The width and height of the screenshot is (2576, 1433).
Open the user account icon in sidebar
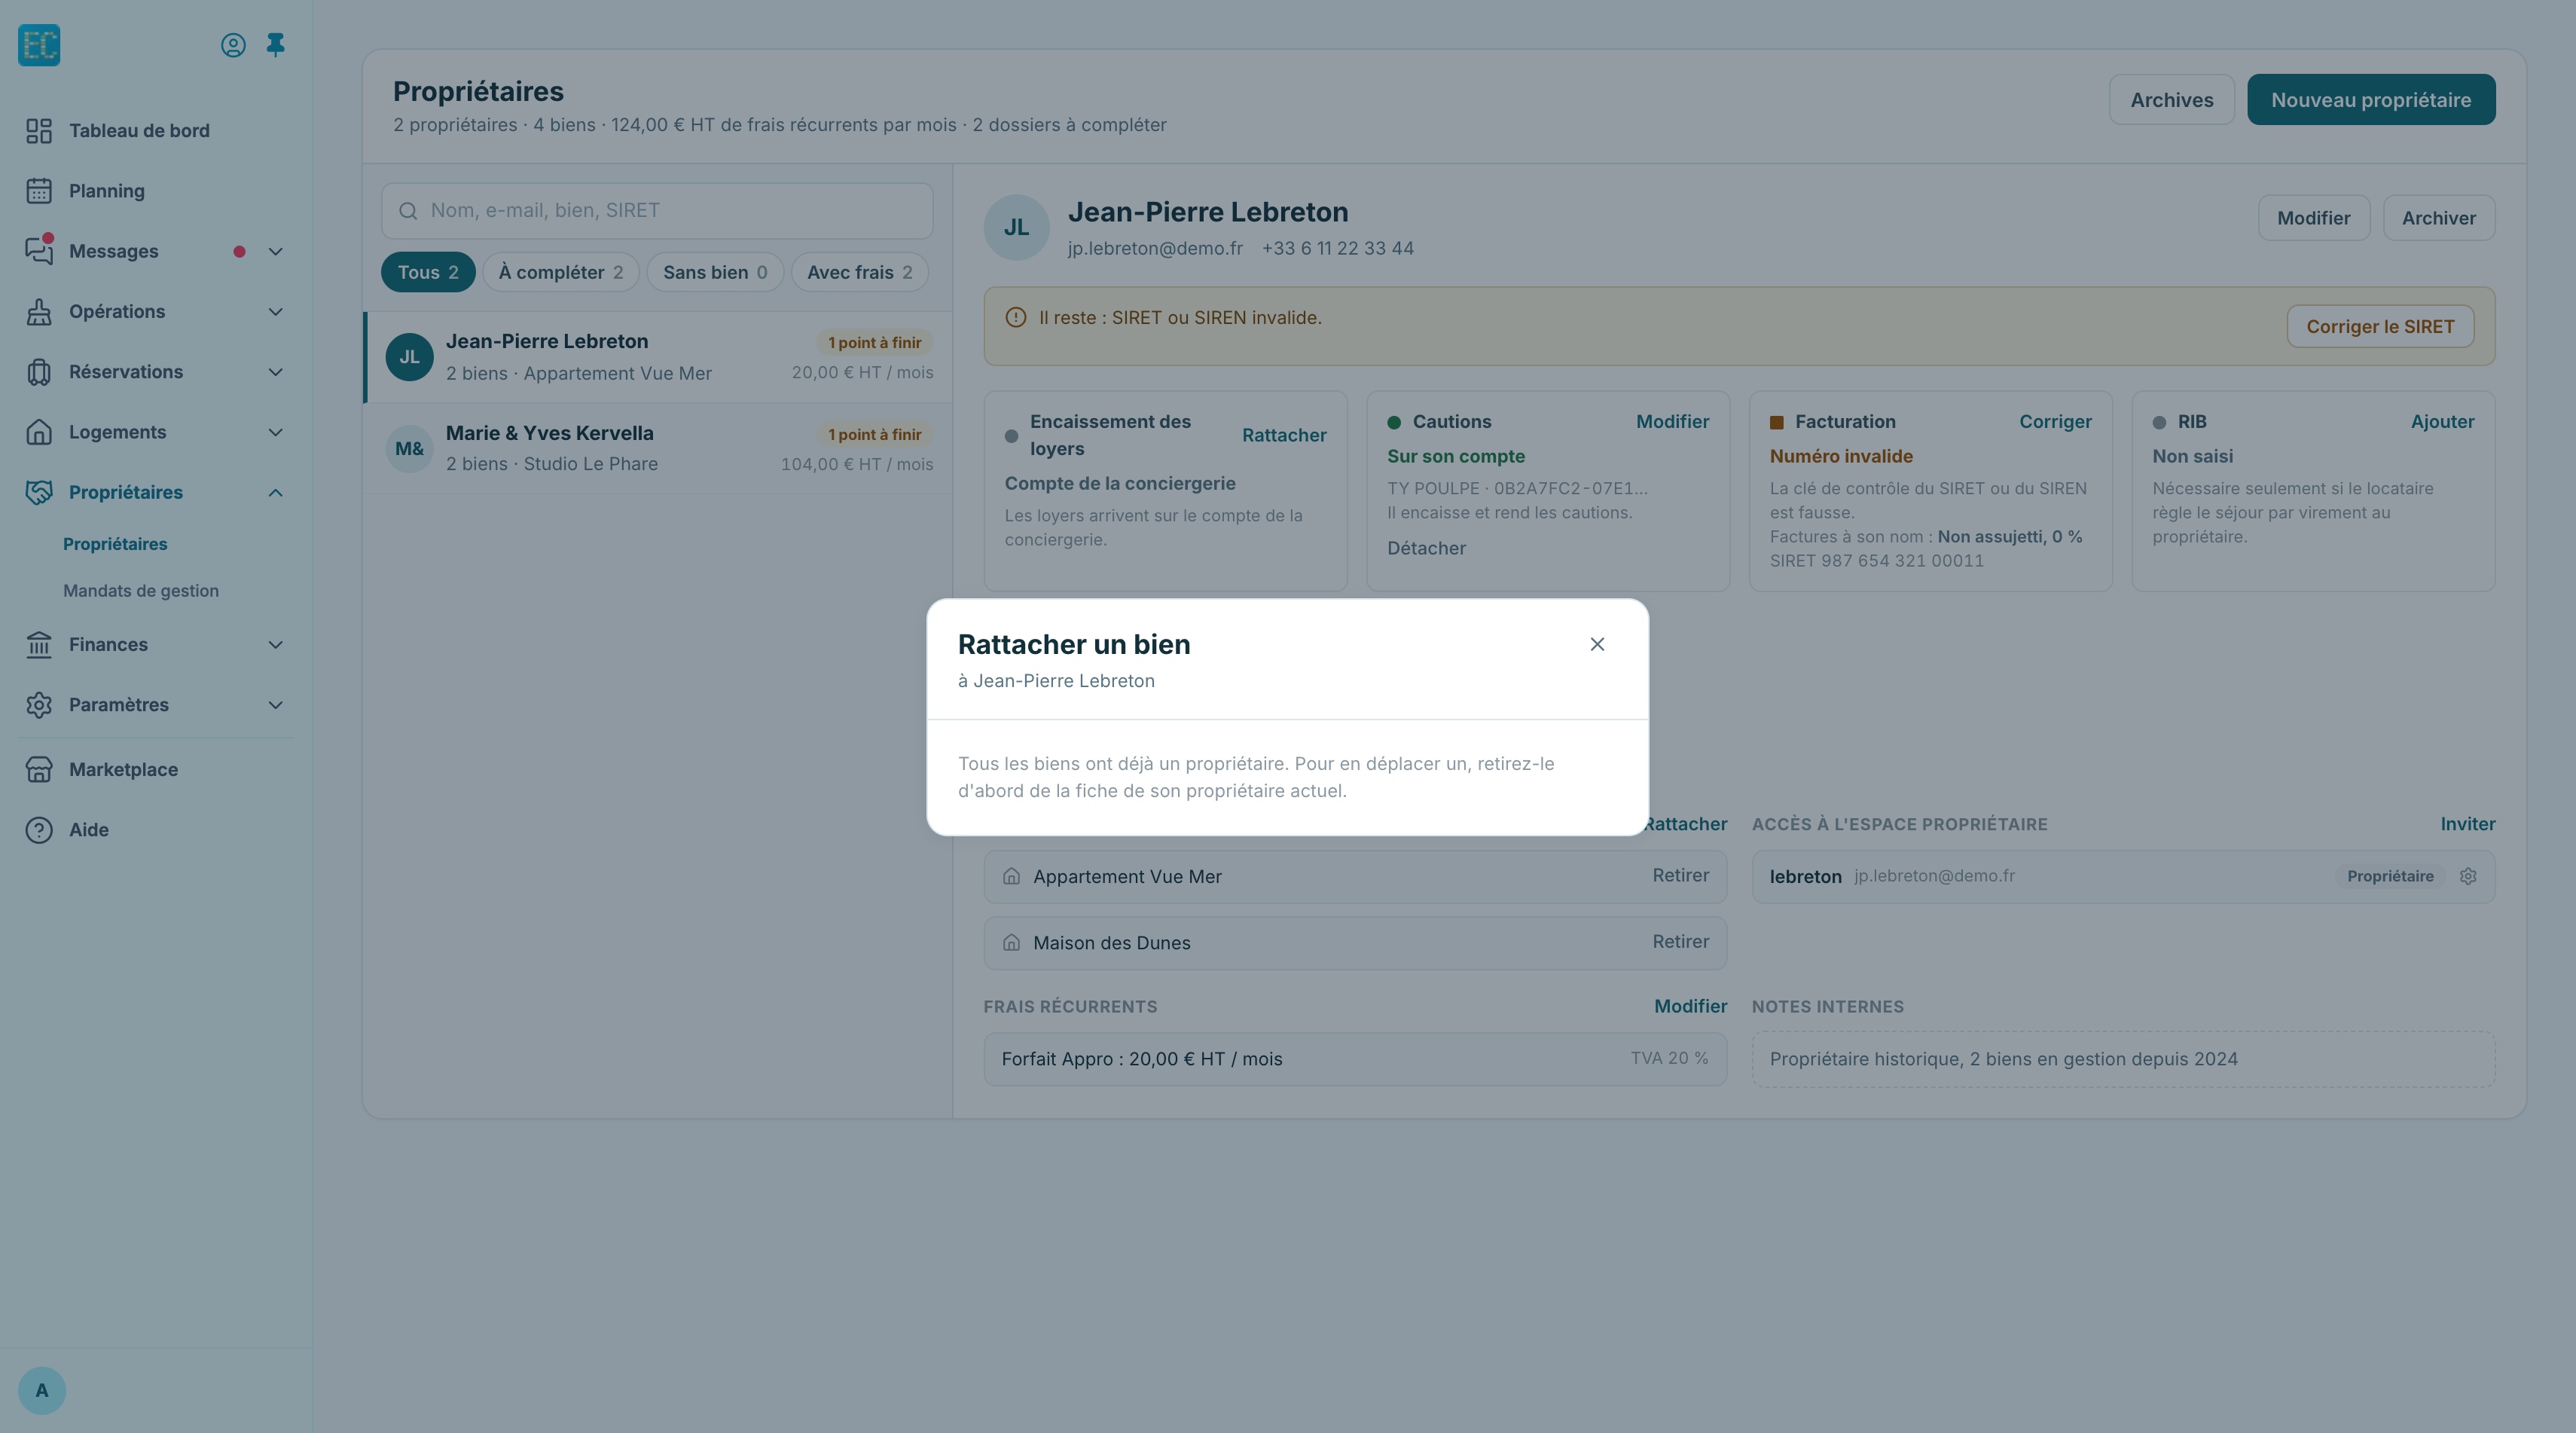coord(233,45)
